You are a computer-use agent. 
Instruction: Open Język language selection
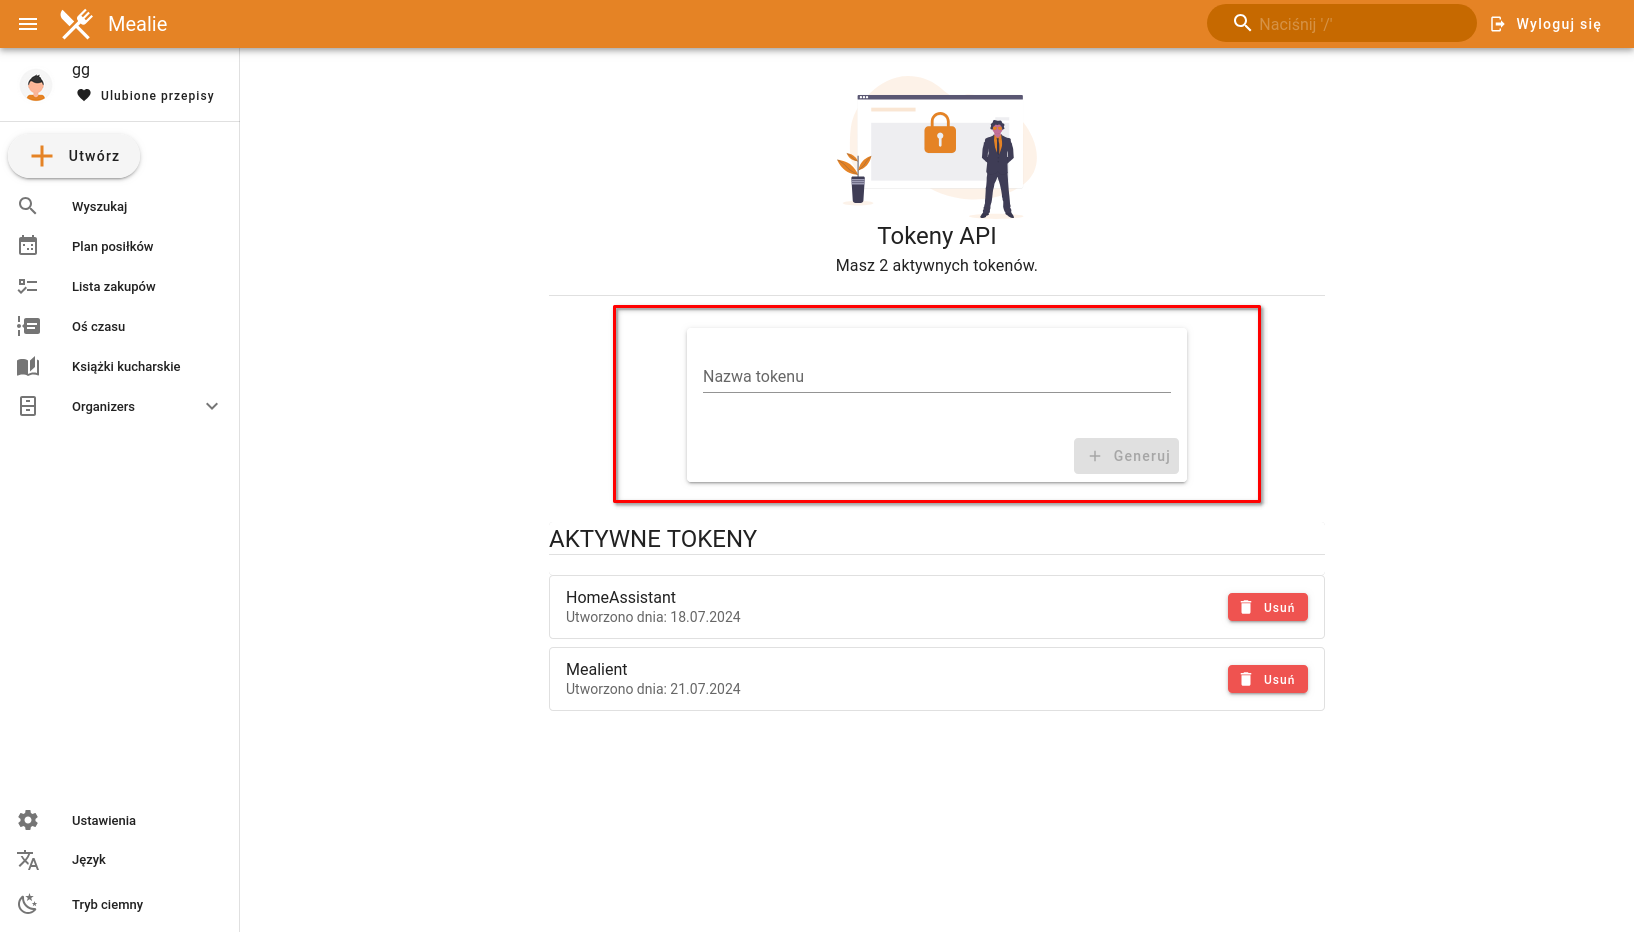click(120, 860)
